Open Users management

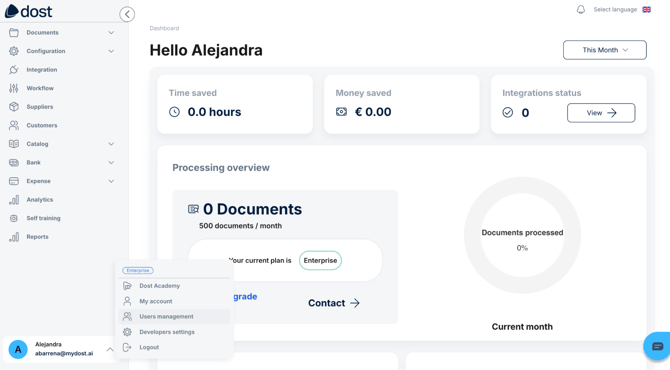tap(174, 317)
